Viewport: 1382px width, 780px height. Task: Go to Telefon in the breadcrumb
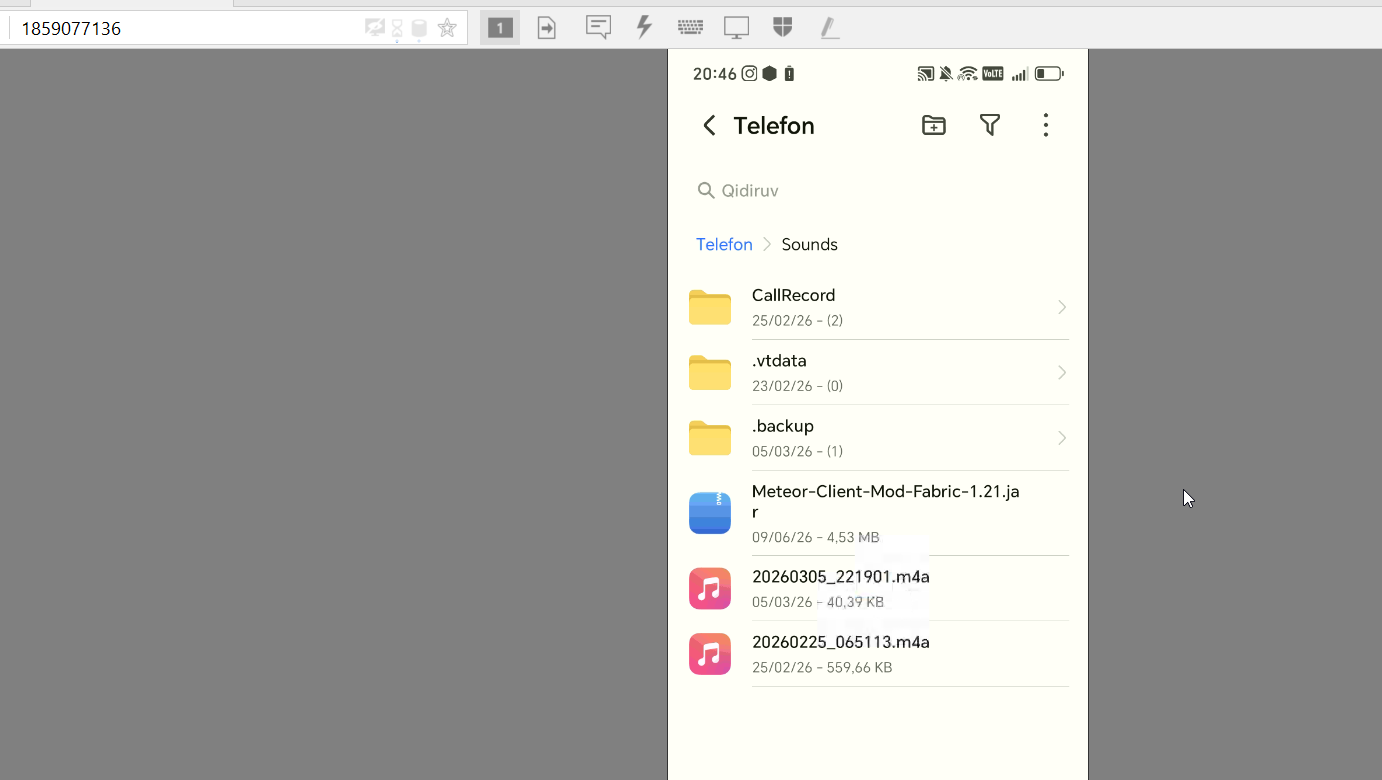[724, 244]
